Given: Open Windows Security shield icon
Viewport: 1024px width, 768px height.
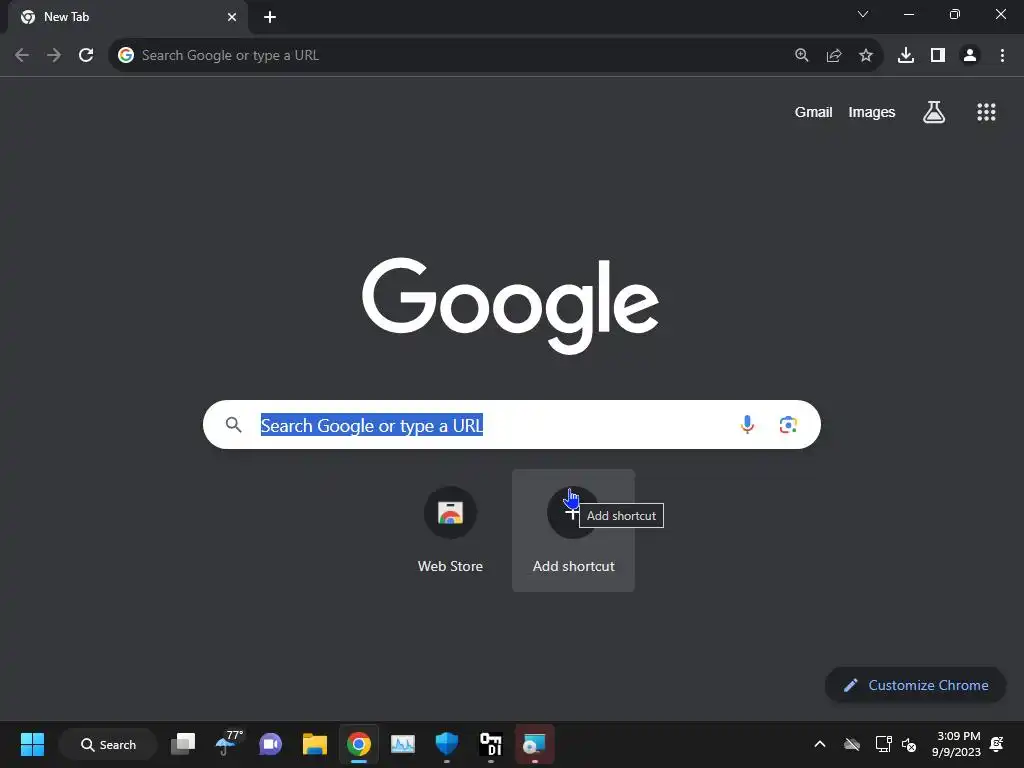Looking at the screenshot, I should click(x=447, y=744).
